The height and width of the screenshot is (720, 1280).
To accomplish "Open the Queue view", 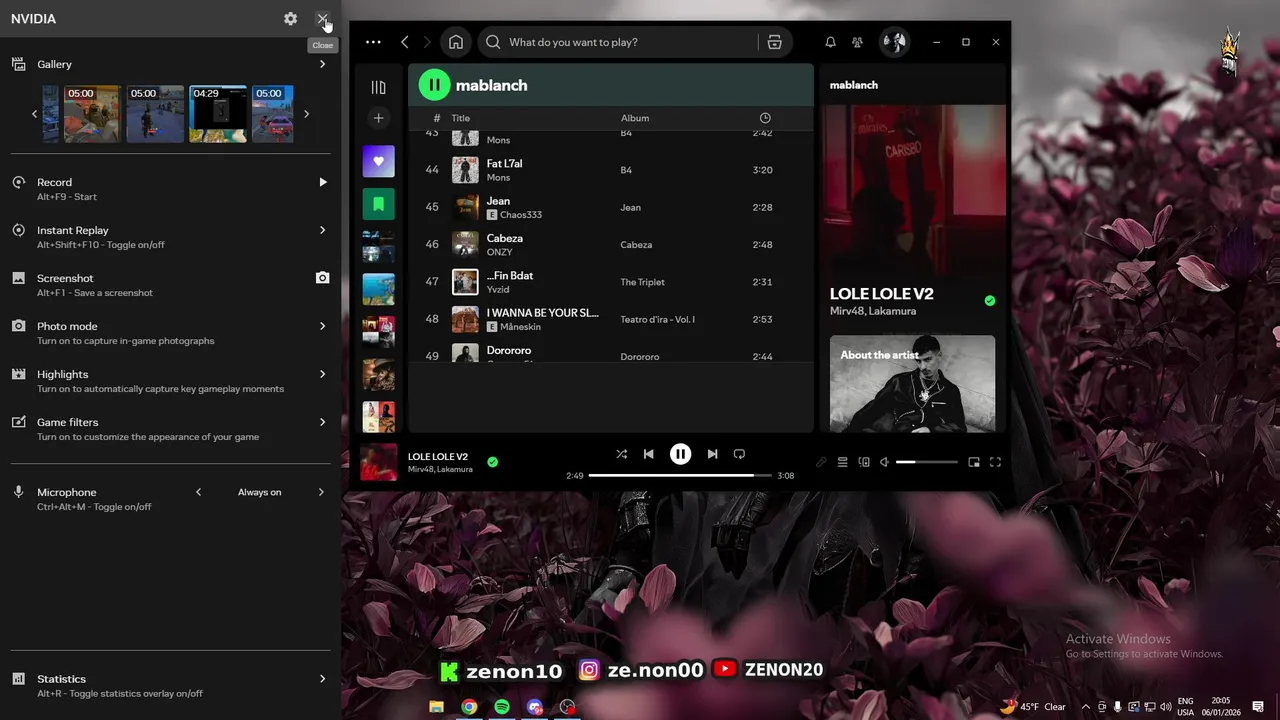I will (x=842, y=462).
